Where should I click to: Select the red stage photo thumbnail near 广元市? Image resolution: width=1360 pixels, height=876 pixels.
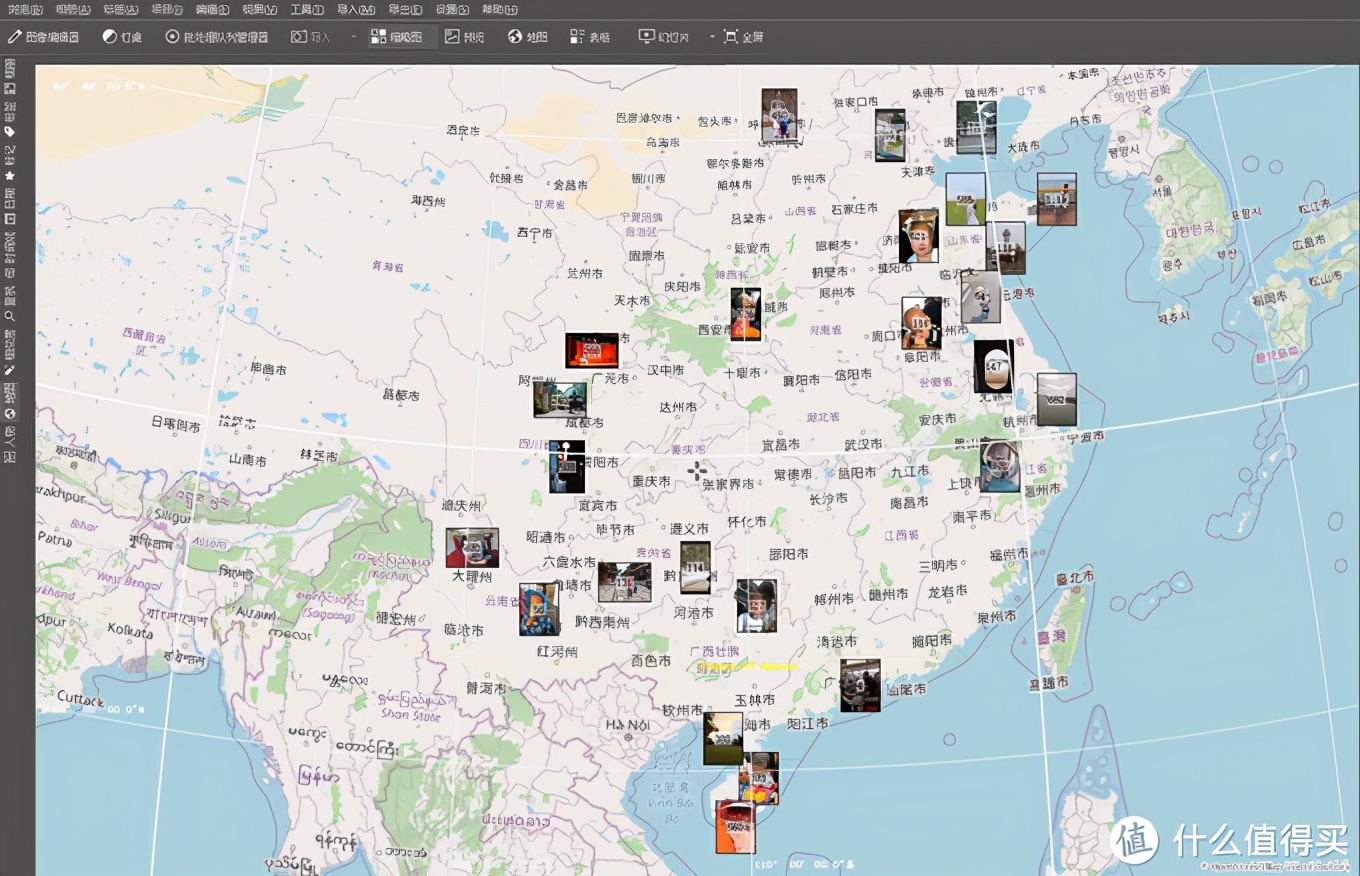coord(592,351)
